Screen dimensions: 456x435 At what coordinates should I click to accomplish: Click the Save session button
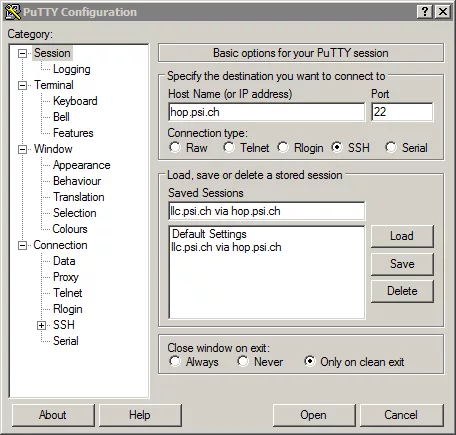(x=402, y=264)
